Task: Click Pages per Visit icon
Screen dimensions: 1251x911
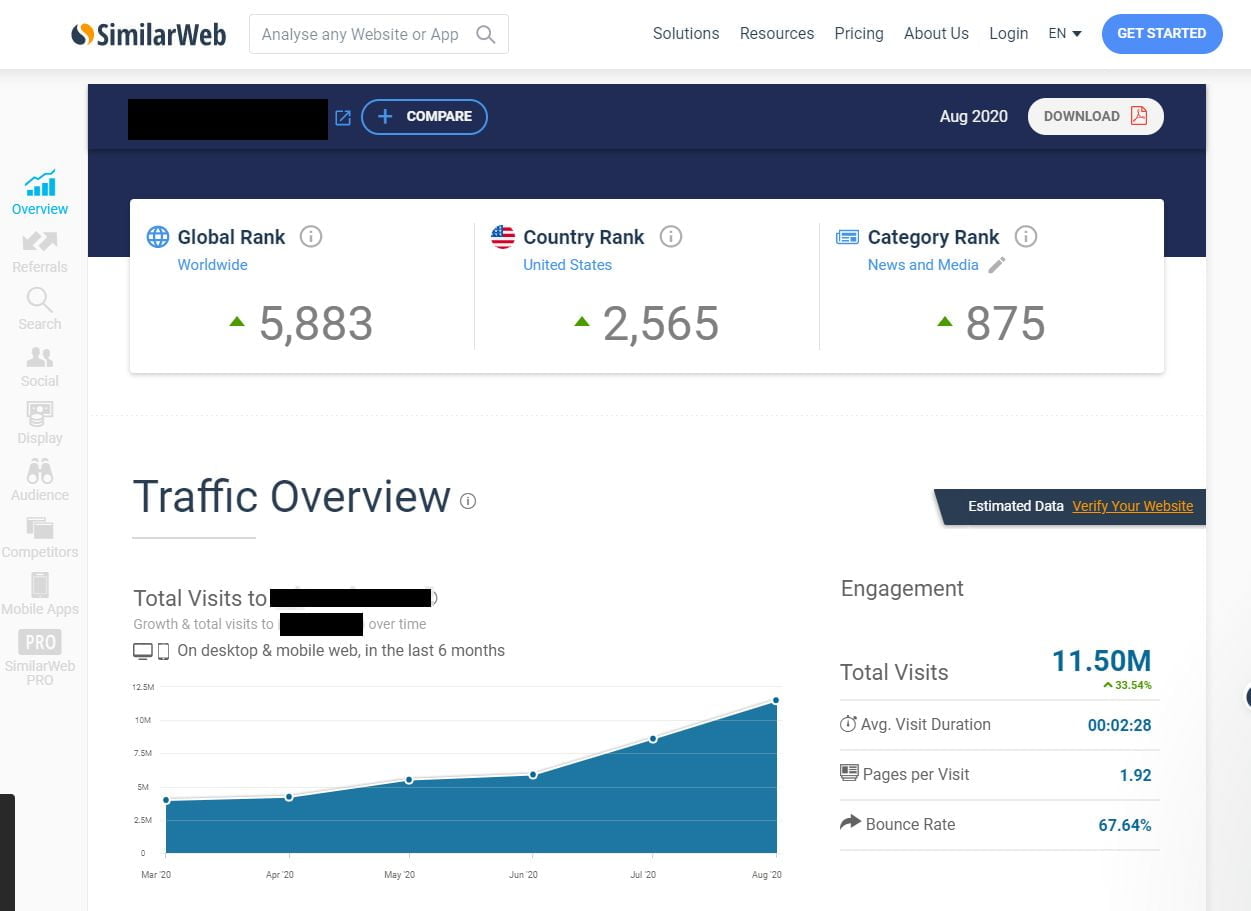Action: (849, 774)
